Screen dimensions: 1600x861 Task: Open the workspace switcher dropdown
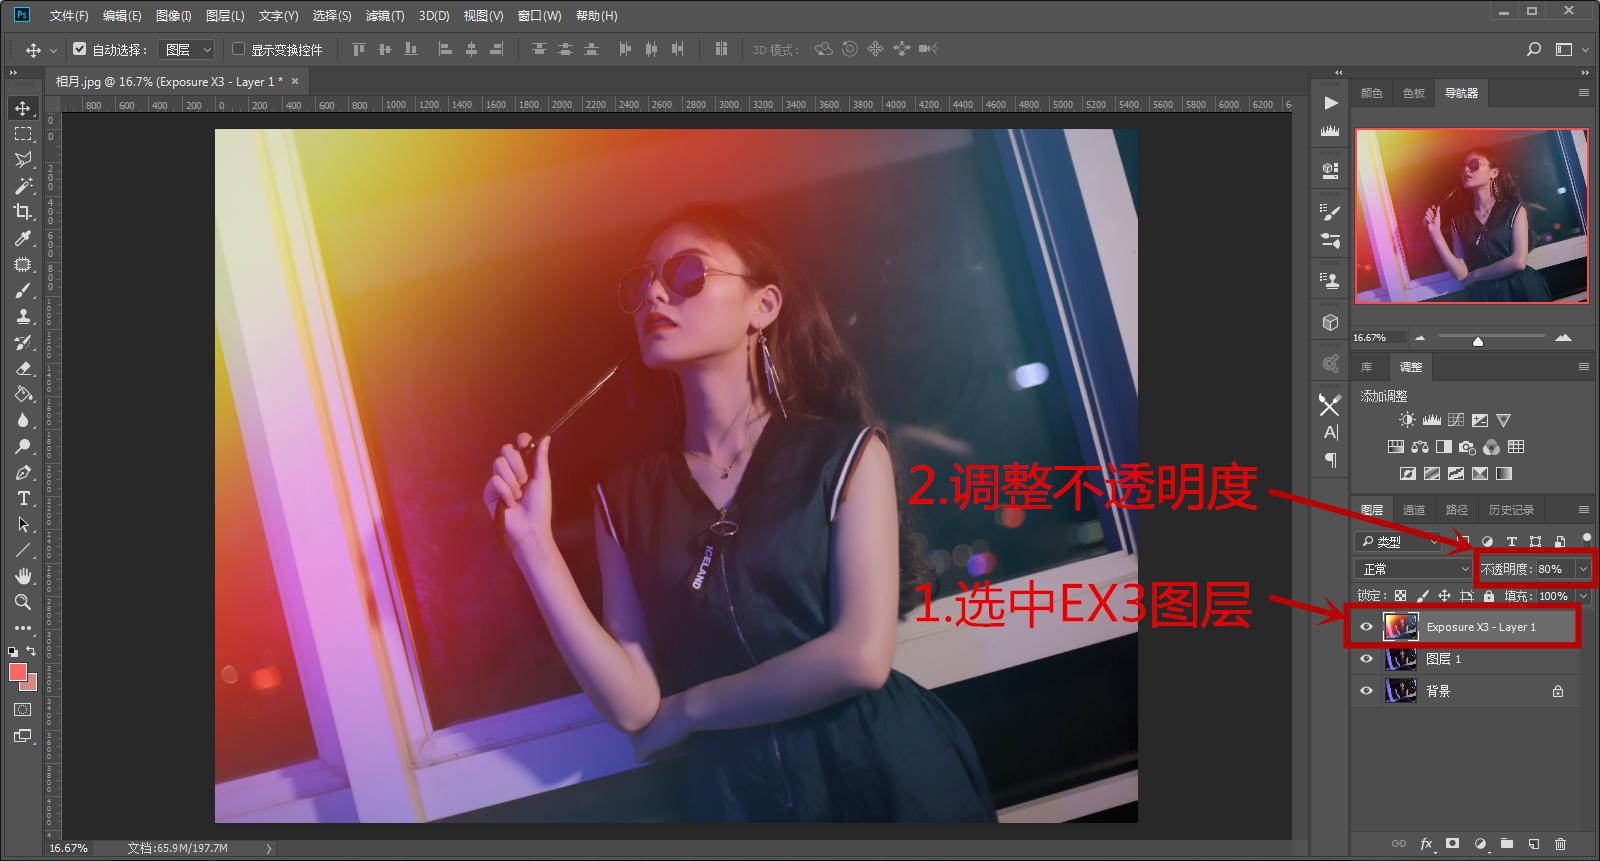pos(1570,49)
